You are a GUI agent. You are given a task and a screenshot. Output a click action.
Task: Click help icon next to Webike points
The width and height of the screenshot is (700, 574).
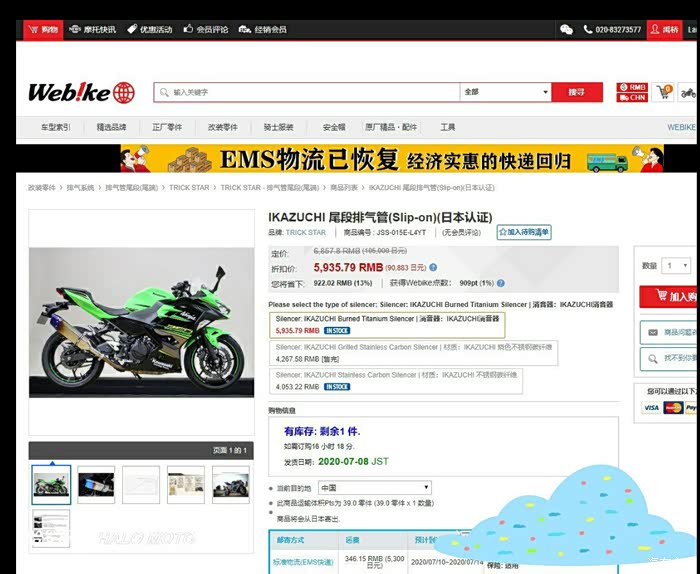coord(501,283)
